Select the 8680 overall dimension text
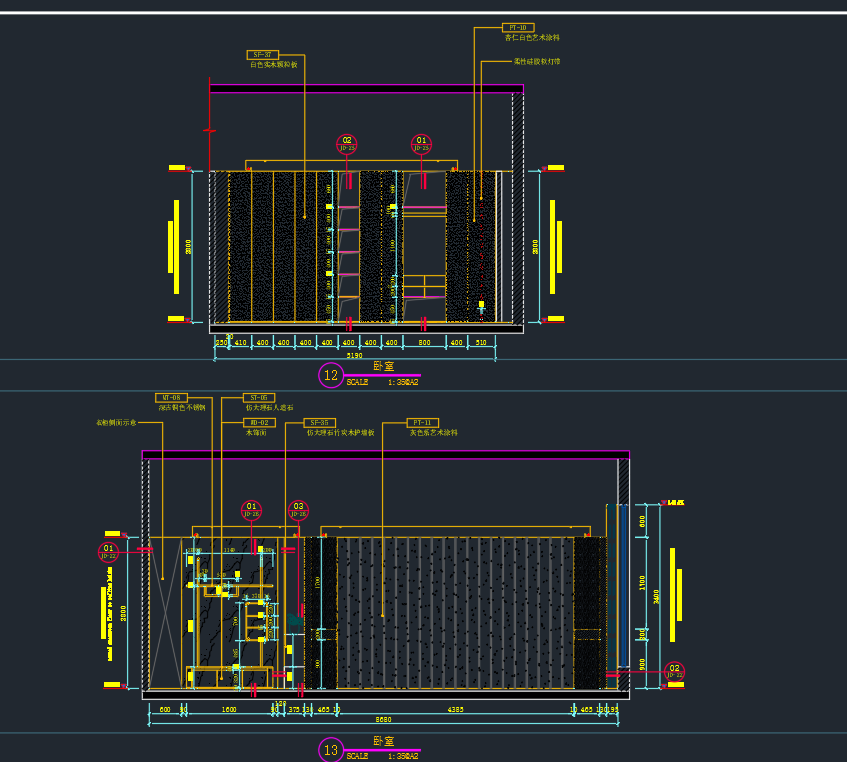The height and width of the screenshot is (762, 847). (384, 719)
